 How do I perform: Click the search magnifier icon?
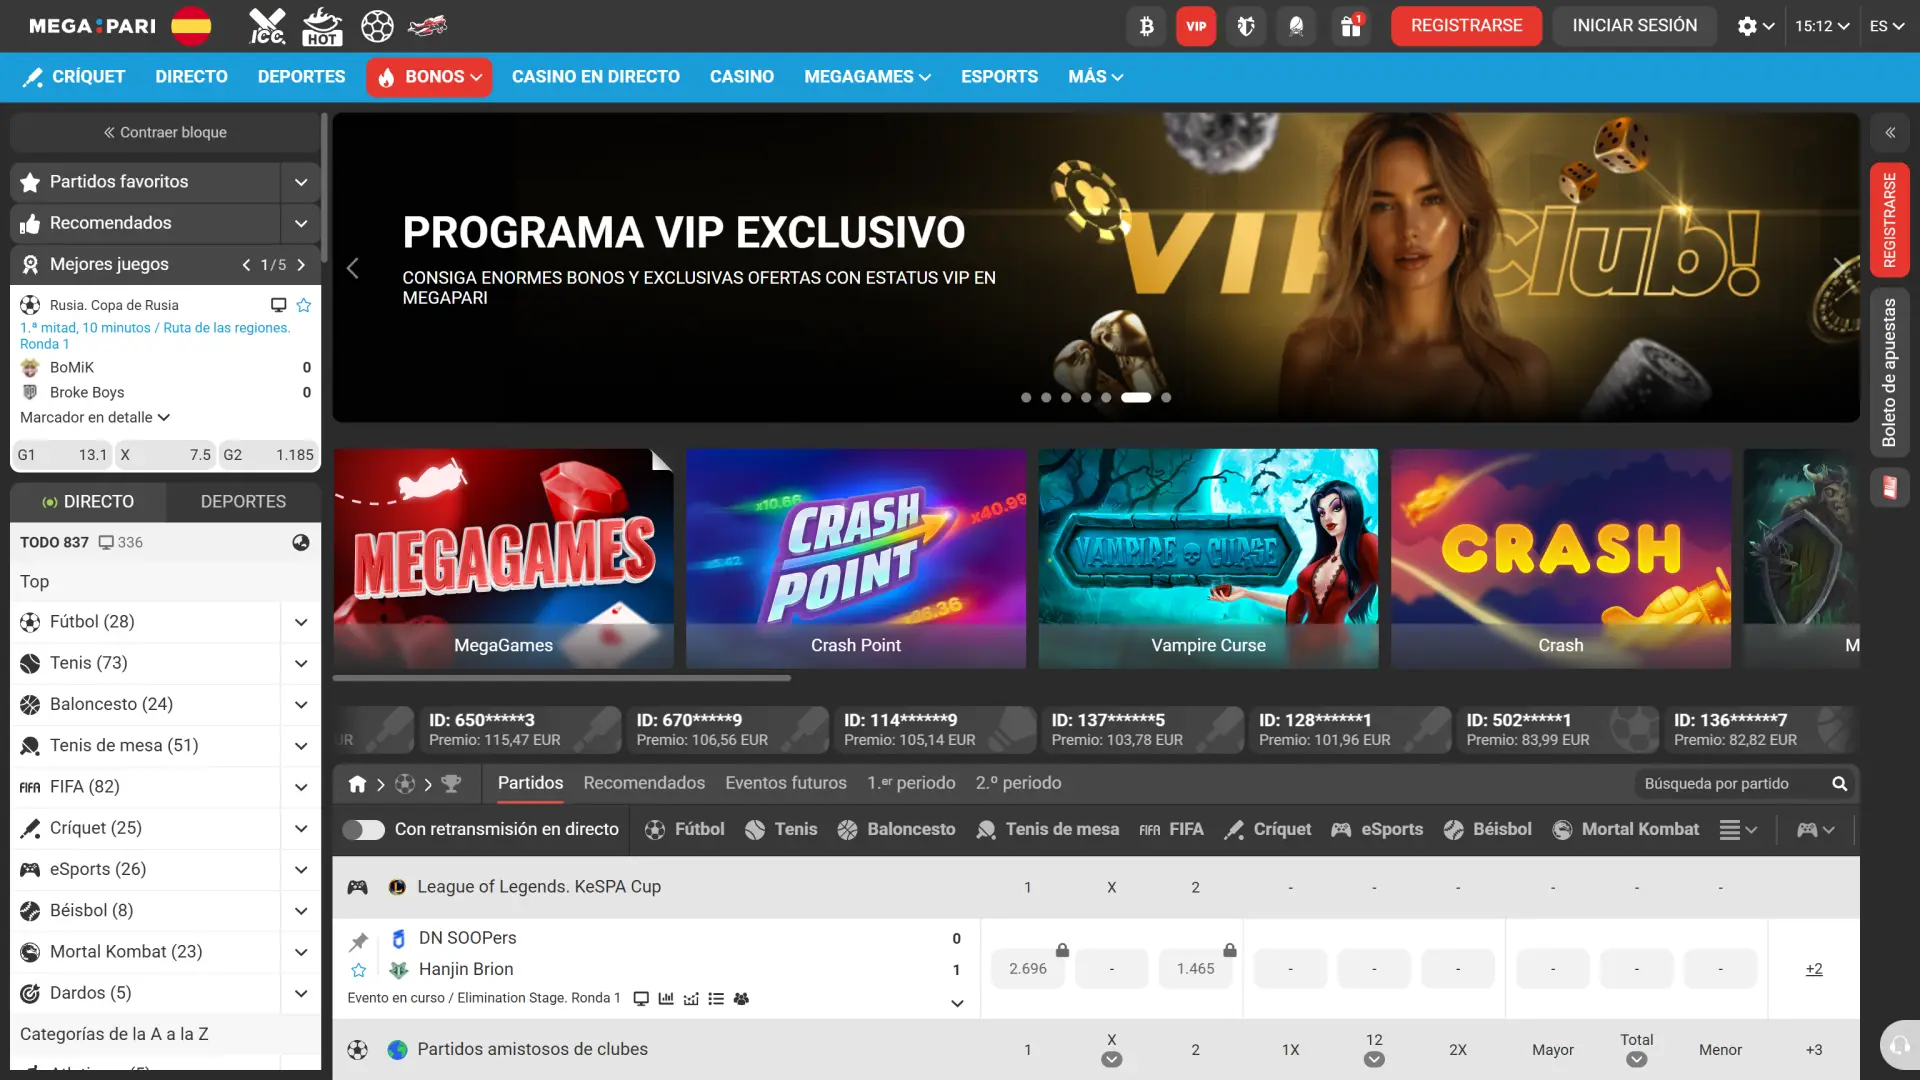pos(1839,784)
